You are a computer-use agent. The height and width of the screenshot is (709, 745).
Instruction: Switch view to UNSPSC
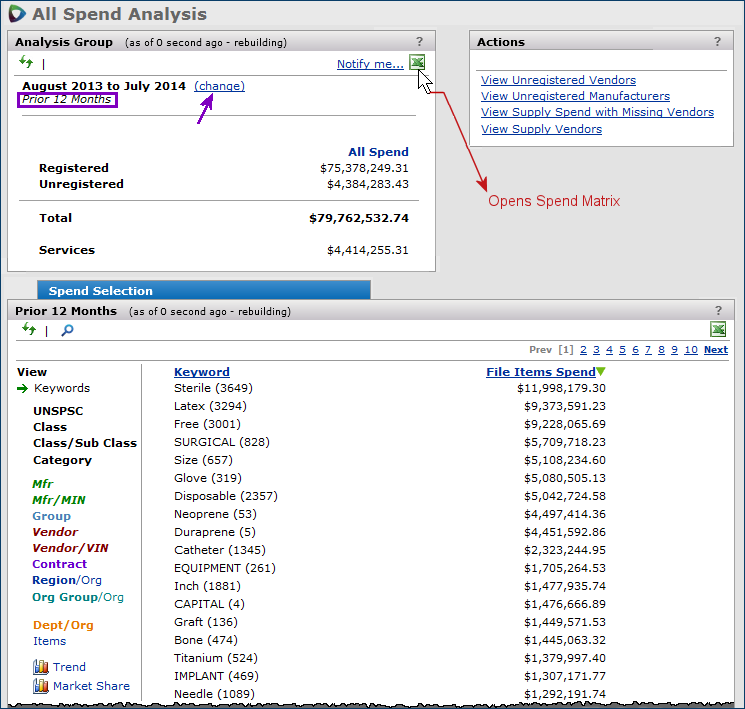(x=58, y=411)
